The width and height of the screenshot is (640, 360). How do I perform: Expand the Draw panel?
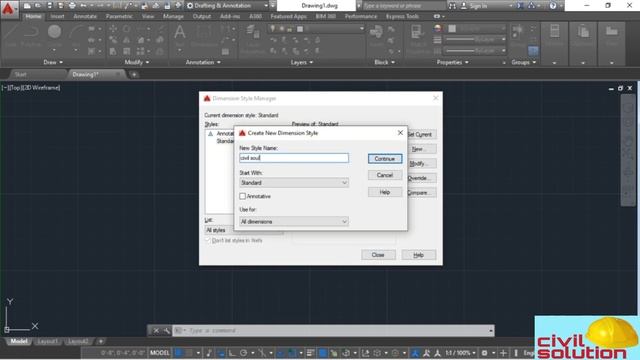pyautogui.click(x=53, y=62)
